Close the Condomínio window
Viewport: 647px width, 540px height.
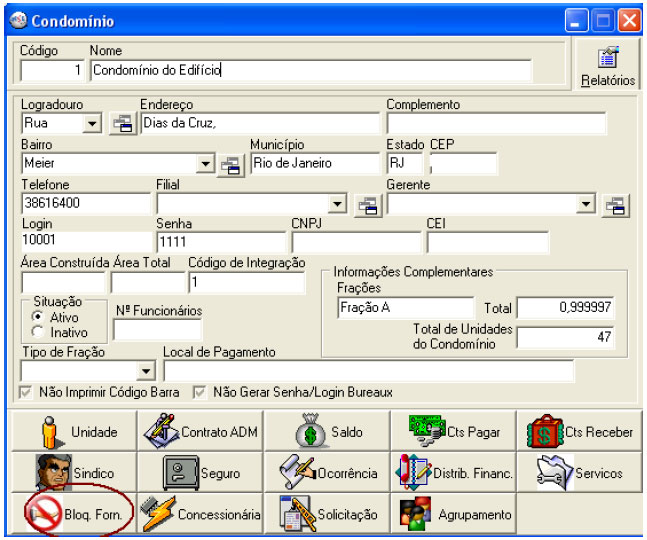coord(629,21)
